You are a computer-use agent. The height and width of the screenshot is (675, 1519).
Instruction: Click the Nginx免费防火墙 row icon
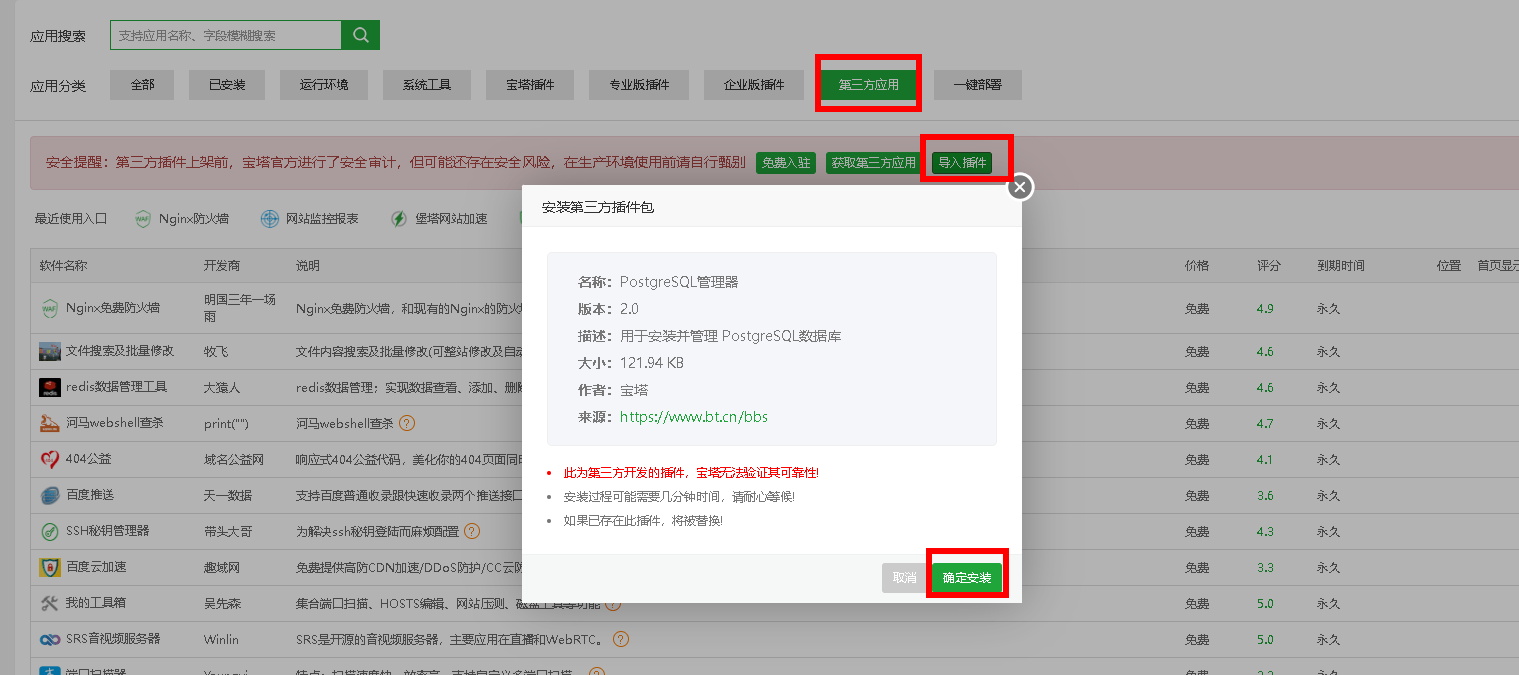(x=50, y=309)
